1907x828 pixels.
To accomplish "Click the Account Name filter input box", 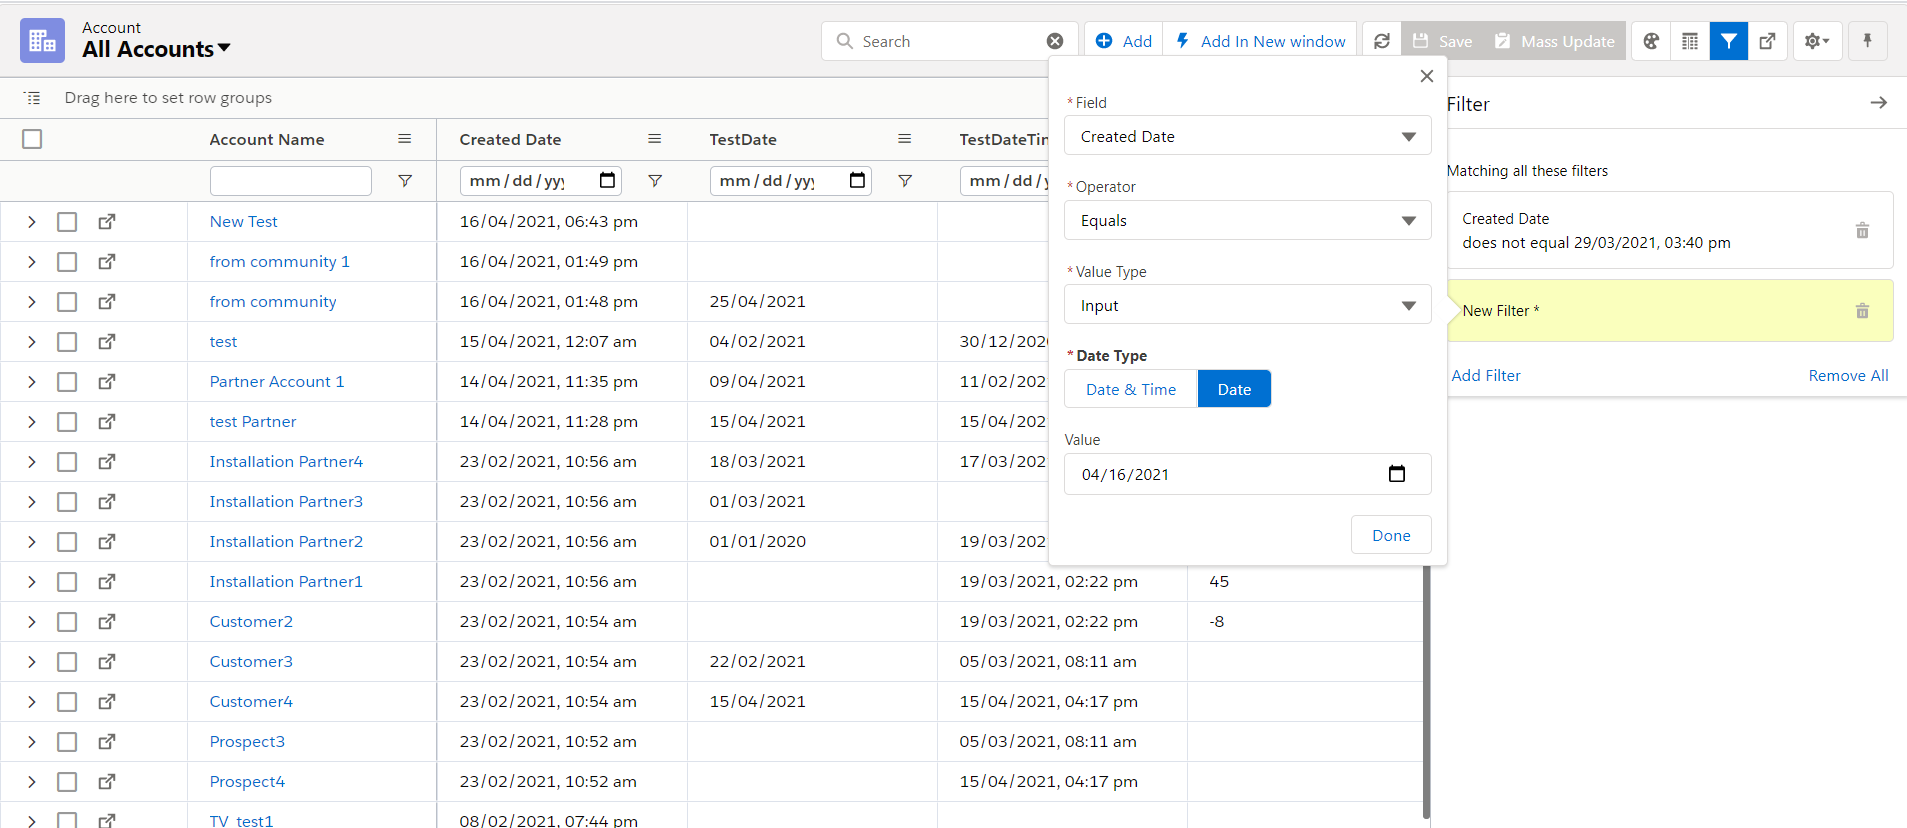I will click(x=291, y=181).
